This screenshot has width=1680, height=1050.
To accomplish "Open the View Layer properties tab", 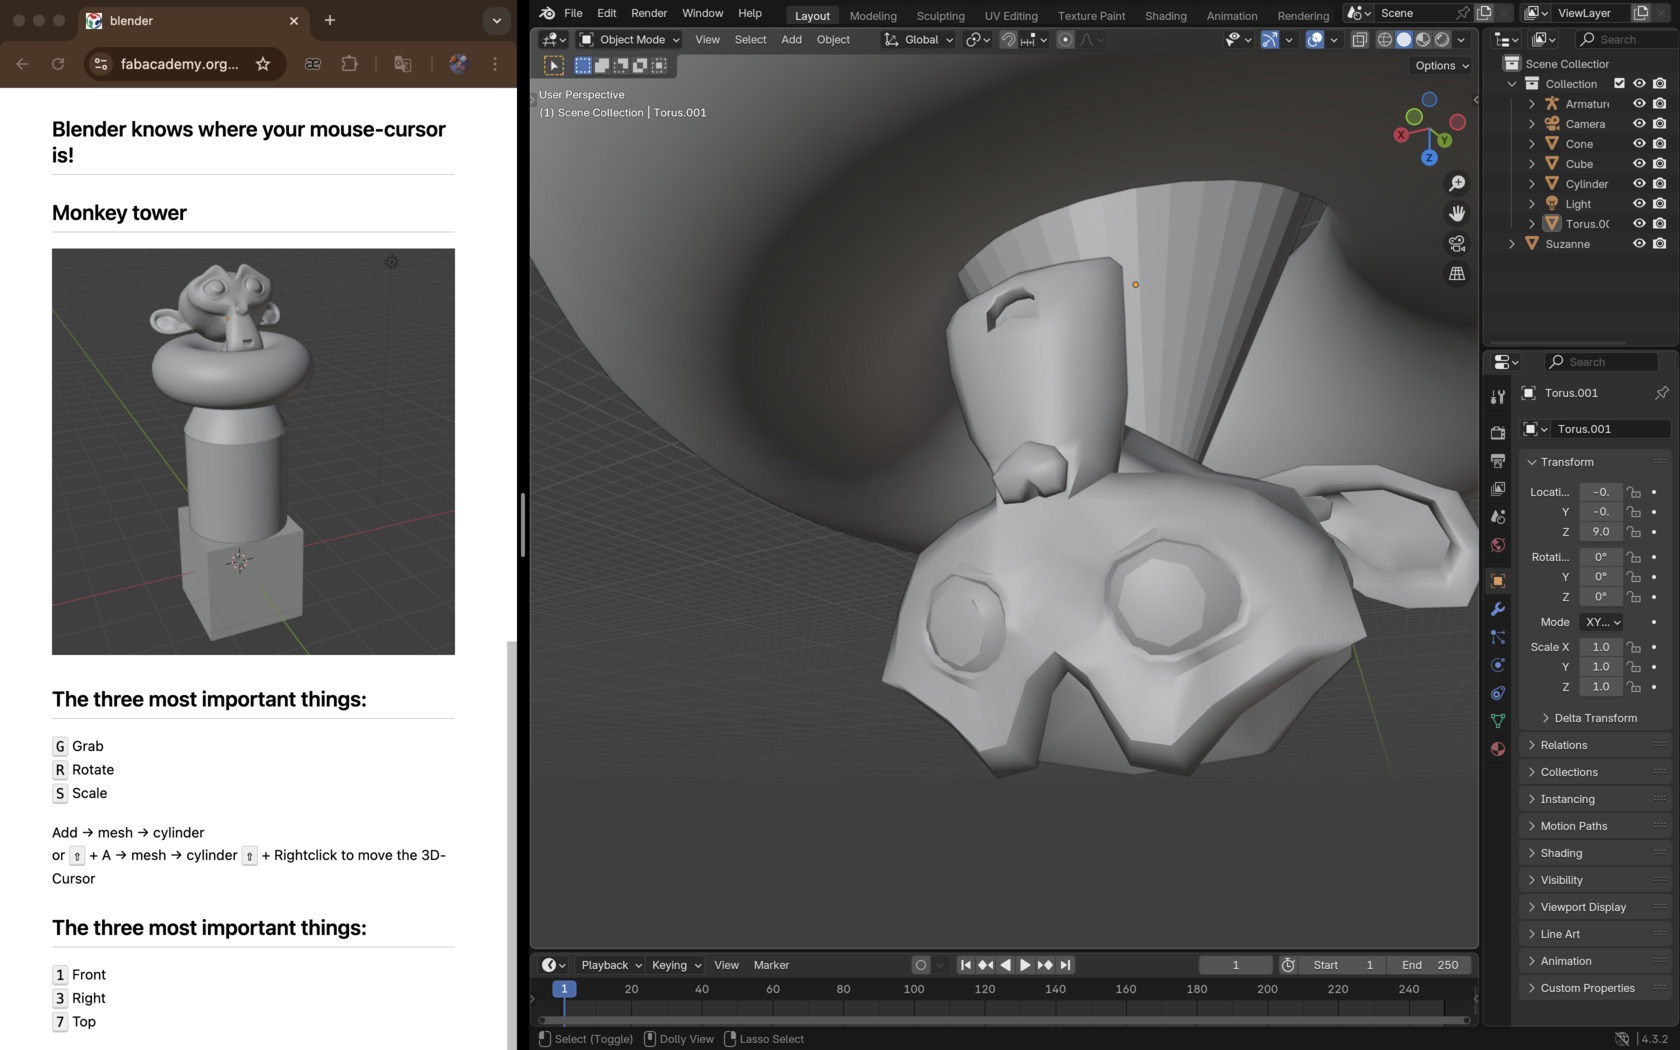I will click(1497, 489).
